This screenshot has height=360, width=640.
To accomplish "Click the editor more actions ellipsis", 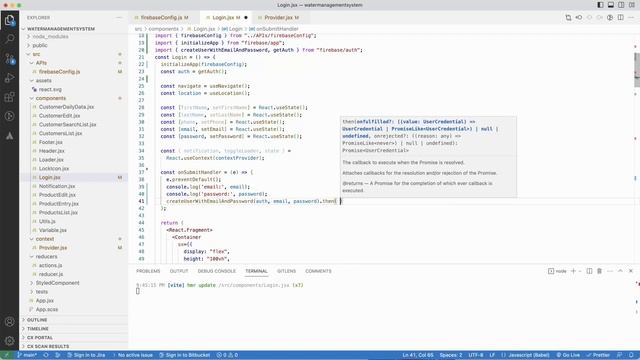I will click(631, 18).
